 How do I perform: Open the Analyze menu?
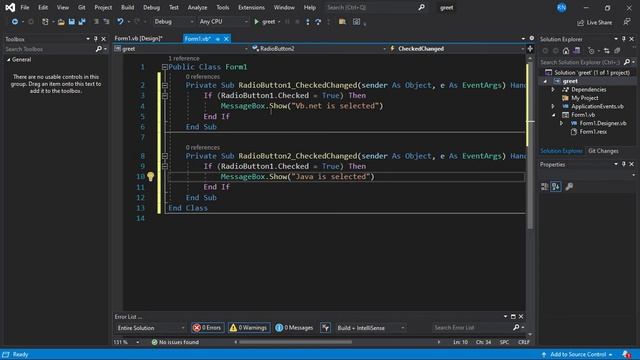197,7
